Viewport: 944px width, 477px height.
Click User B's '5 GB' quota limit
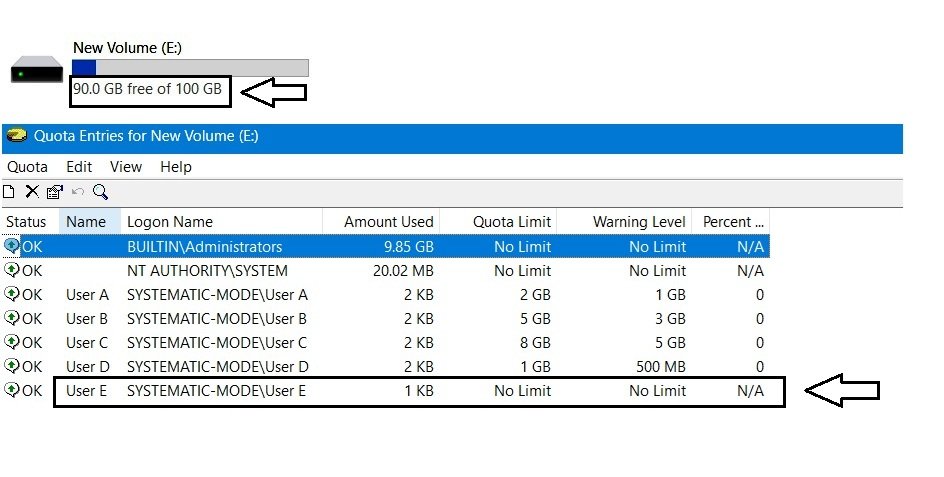click(535, 319)
